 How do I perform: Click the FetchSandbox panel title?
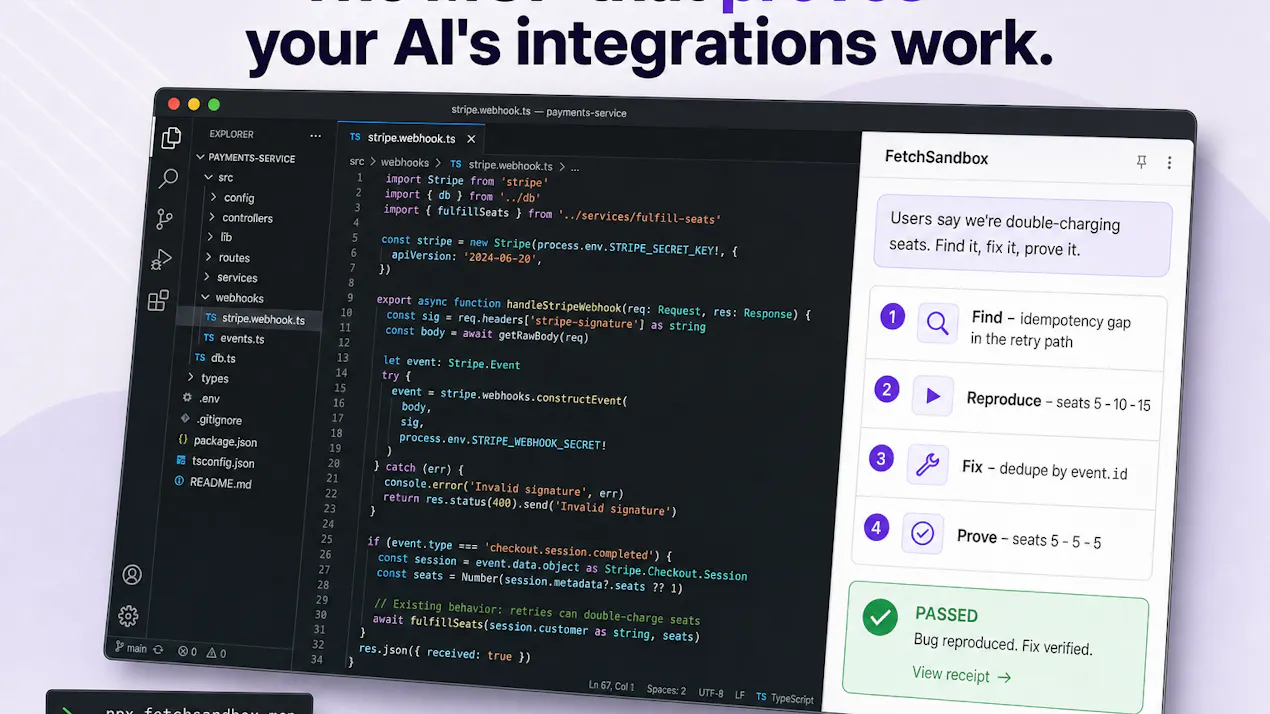936,157
